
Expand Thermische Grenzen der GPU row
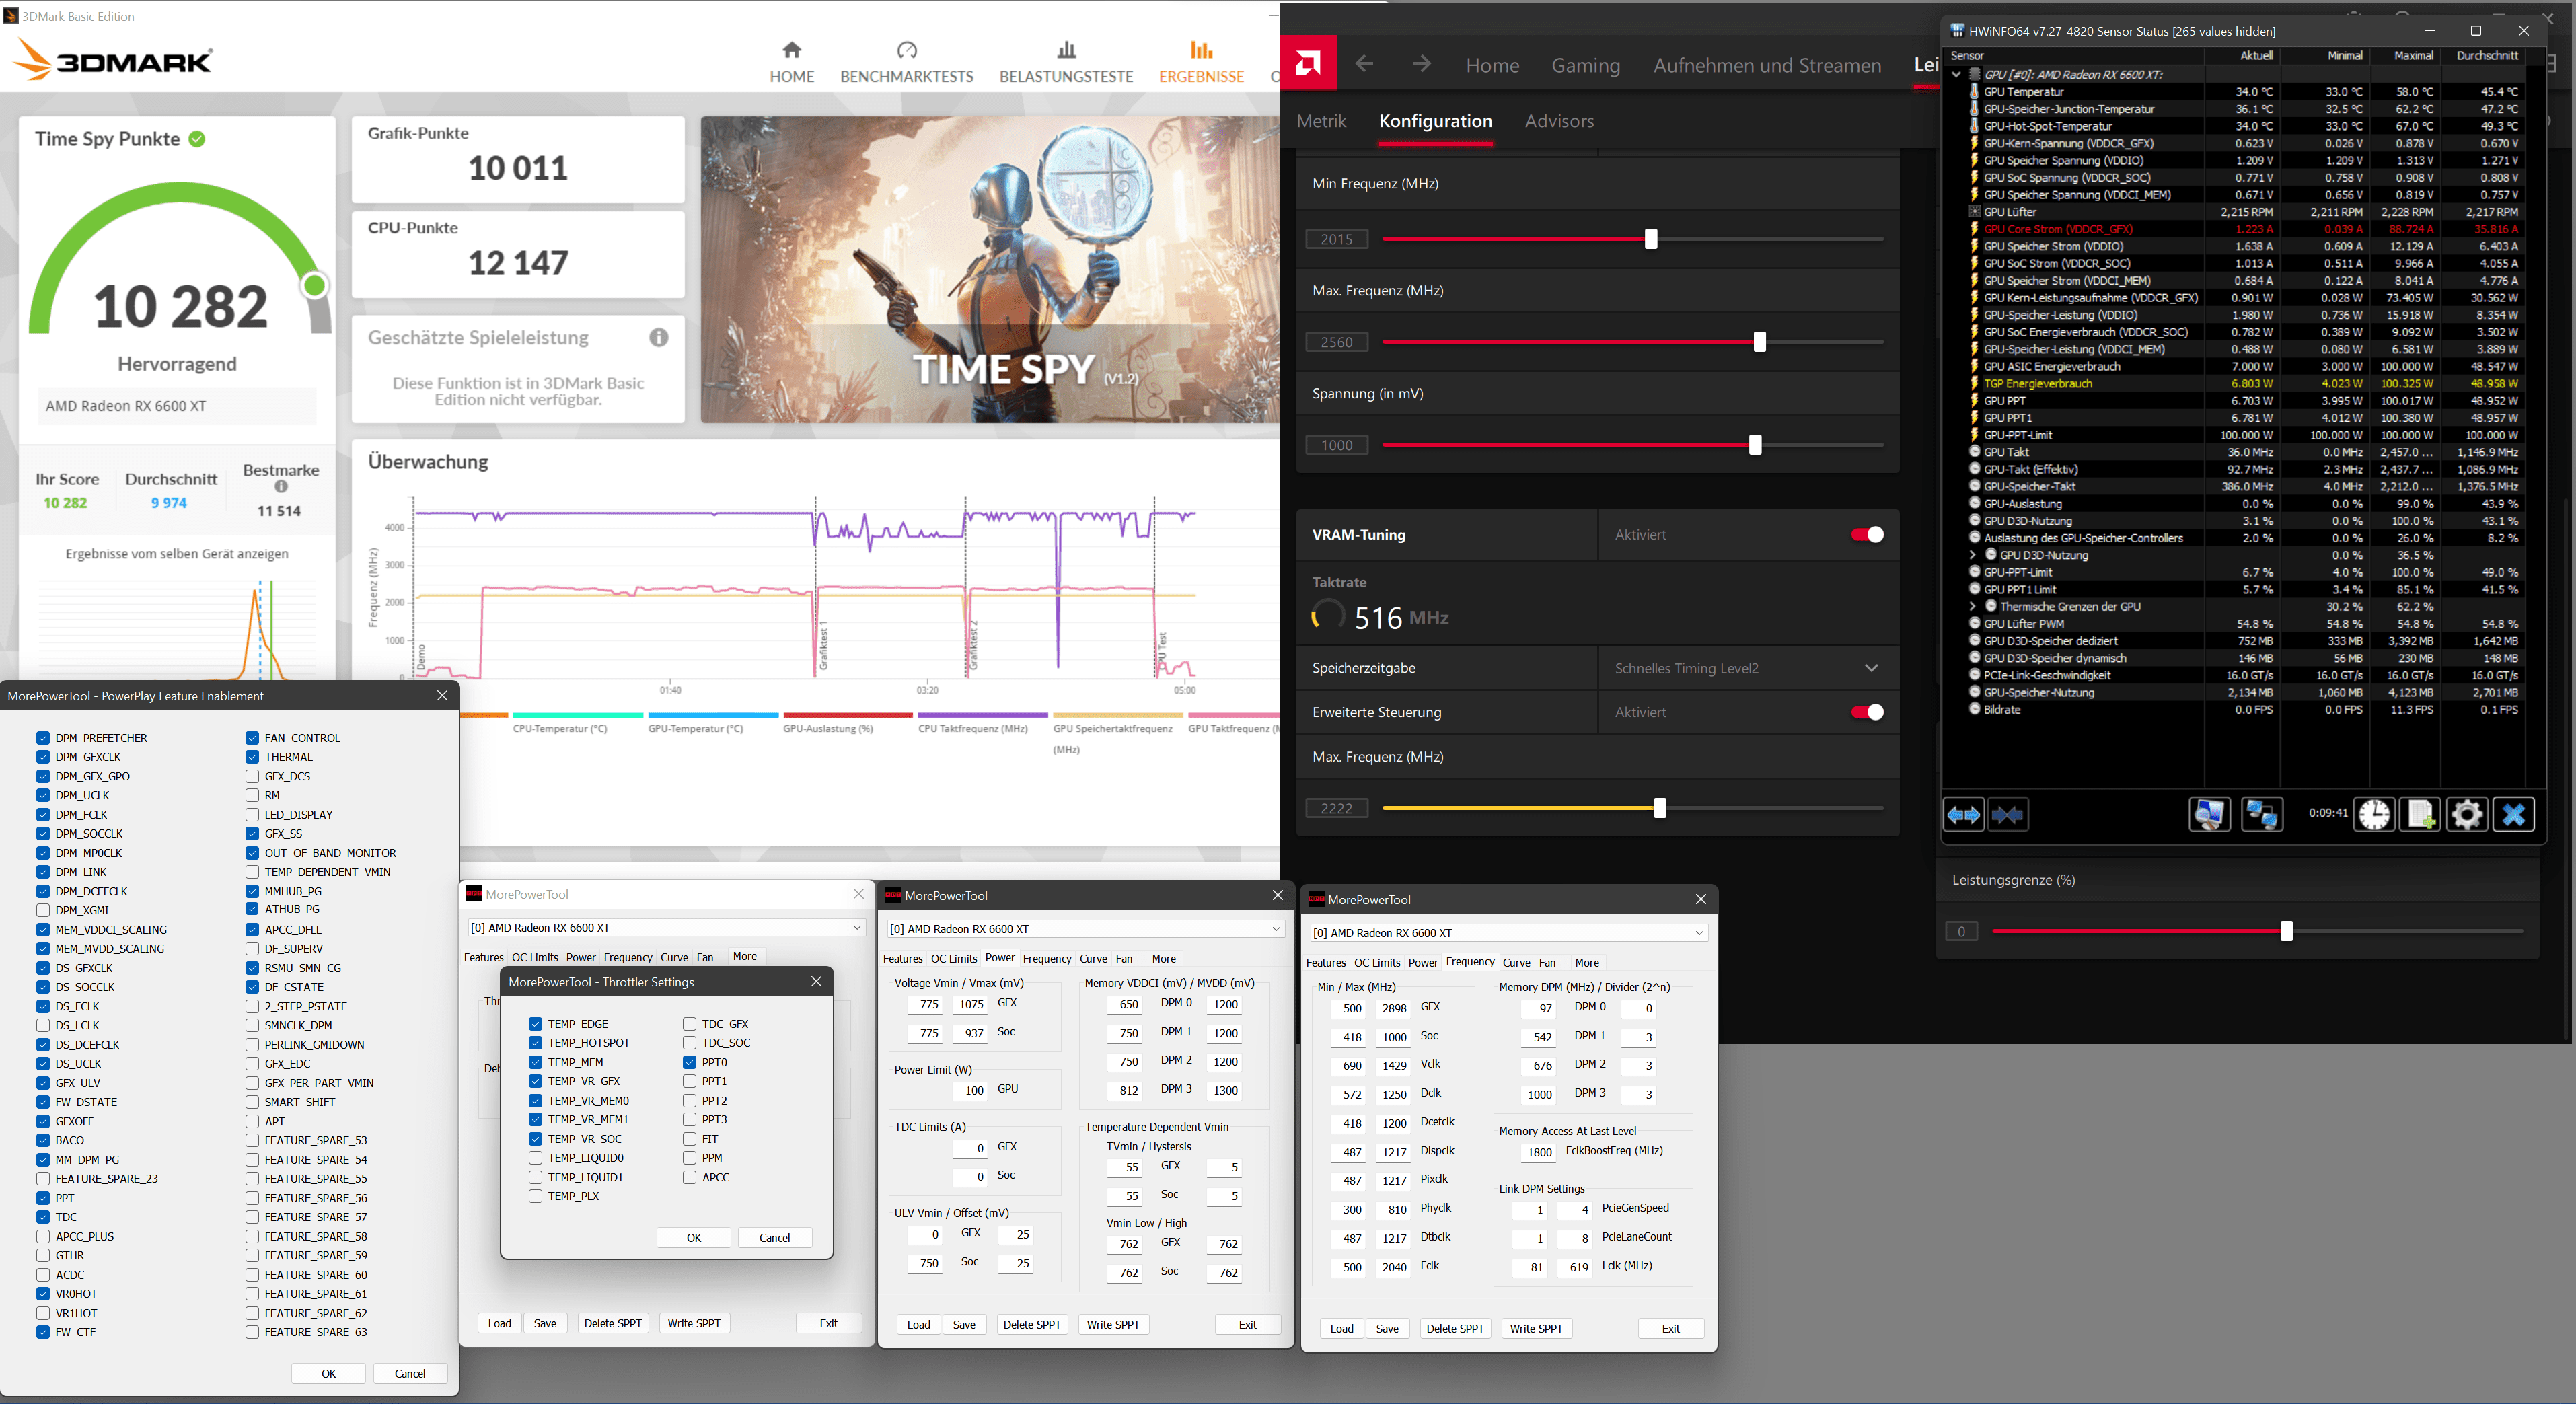pos(1972,607)
